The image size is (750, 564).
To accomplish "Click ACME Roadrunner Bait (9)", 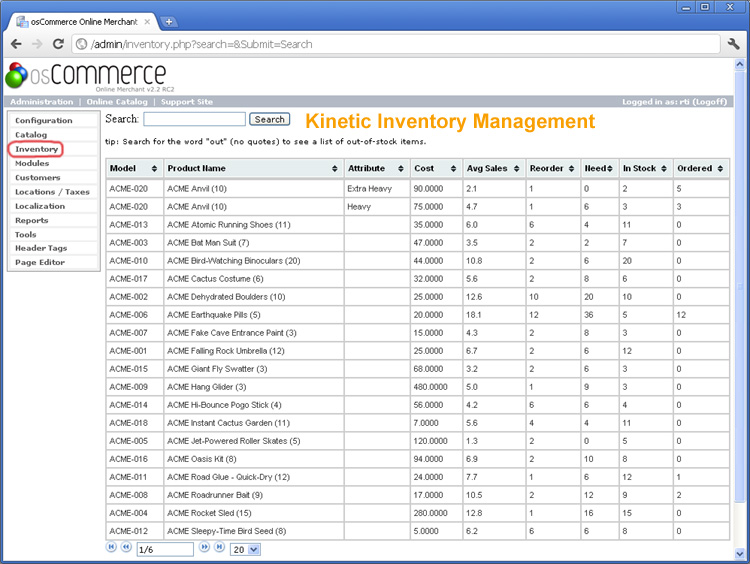I will [x=215, y=495].
